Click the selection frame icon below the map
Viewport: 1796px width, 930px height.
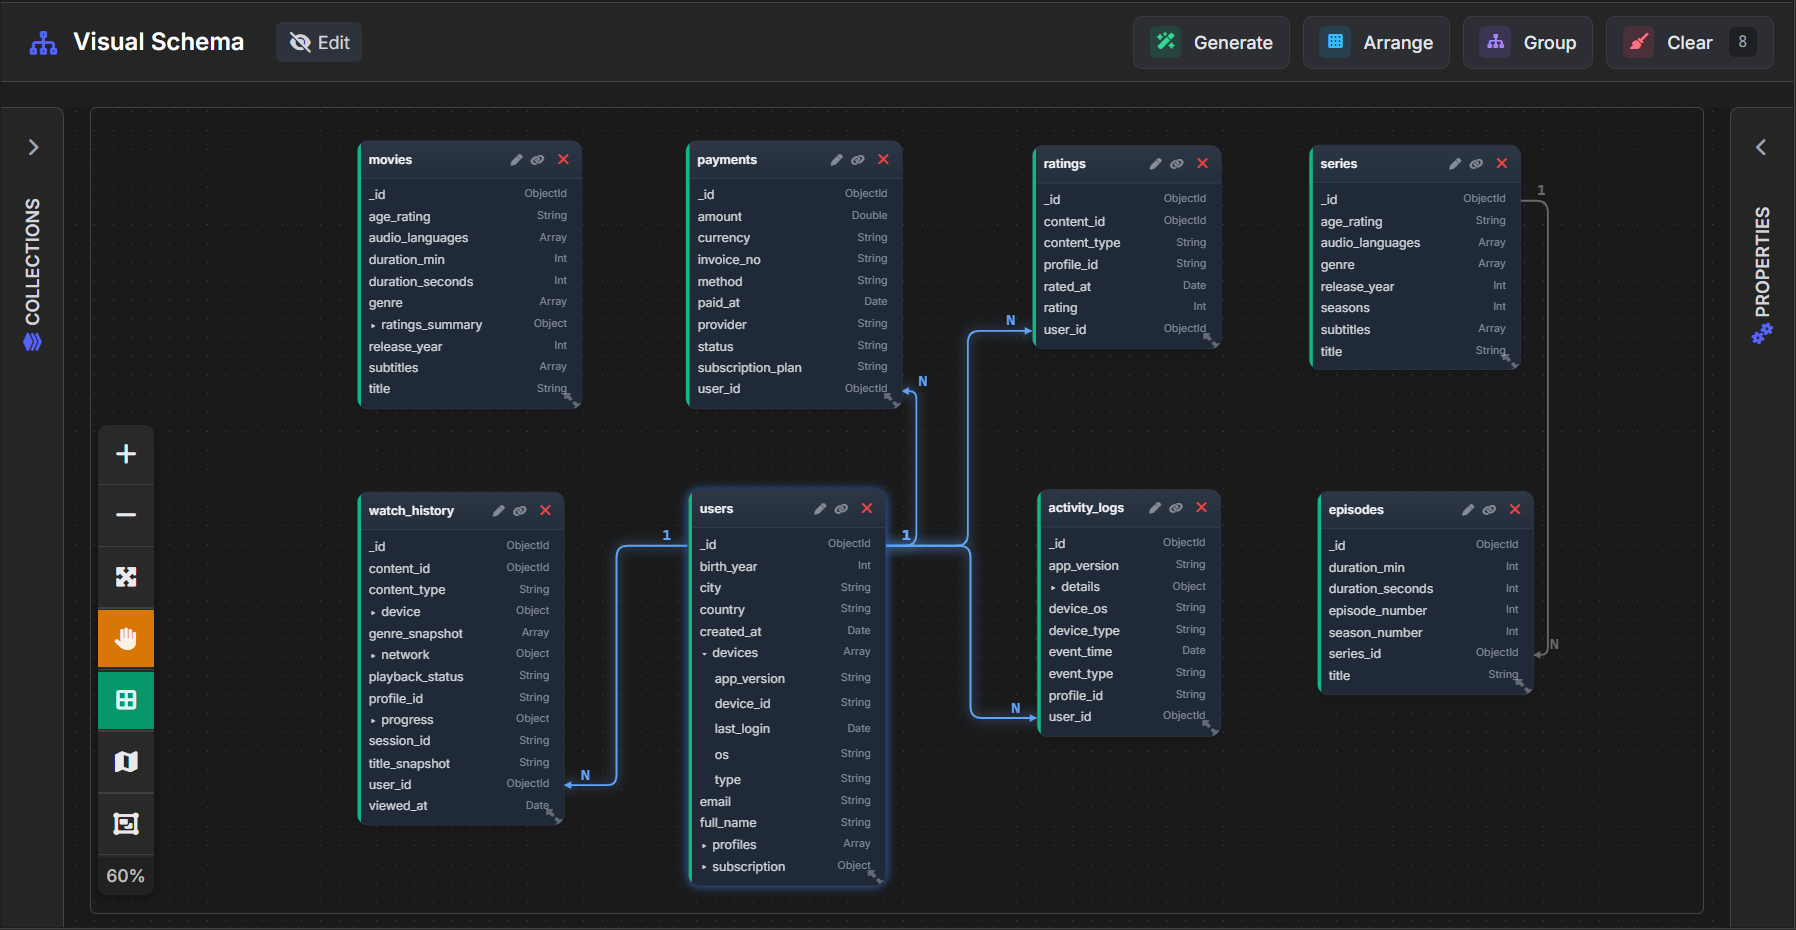[x=126, y=824]
